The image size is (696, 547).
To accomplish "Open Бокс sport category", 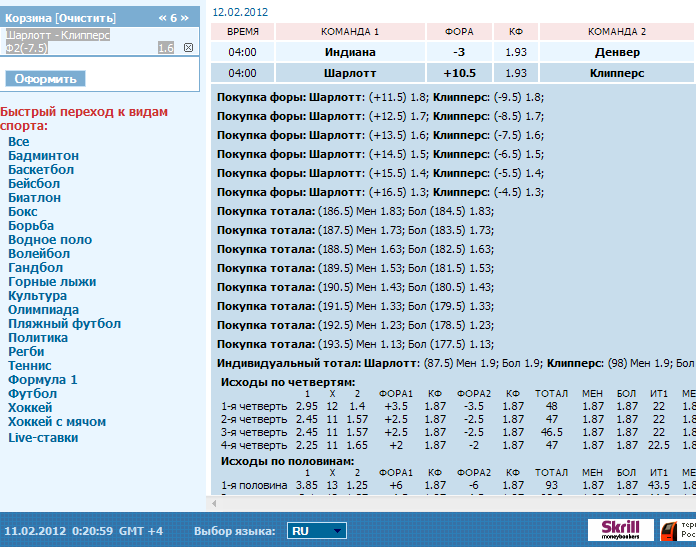I will (x=23, y=212).
